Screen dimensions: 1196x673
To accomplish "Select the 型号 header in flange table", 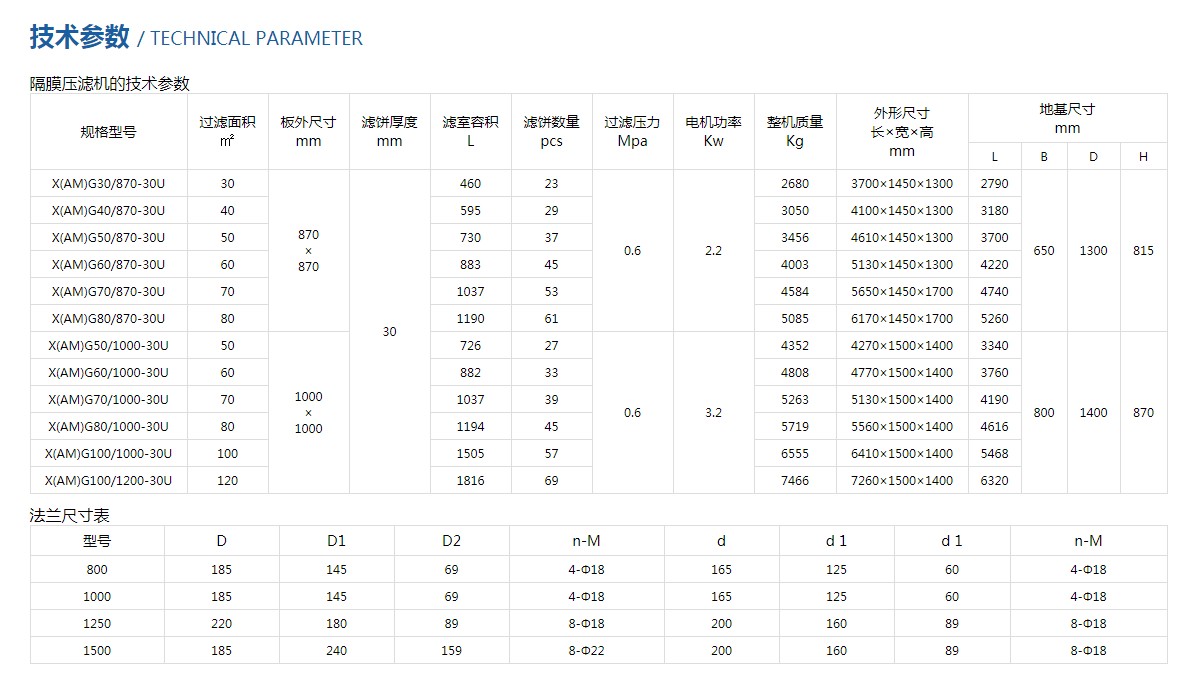I will pos(97,541).
